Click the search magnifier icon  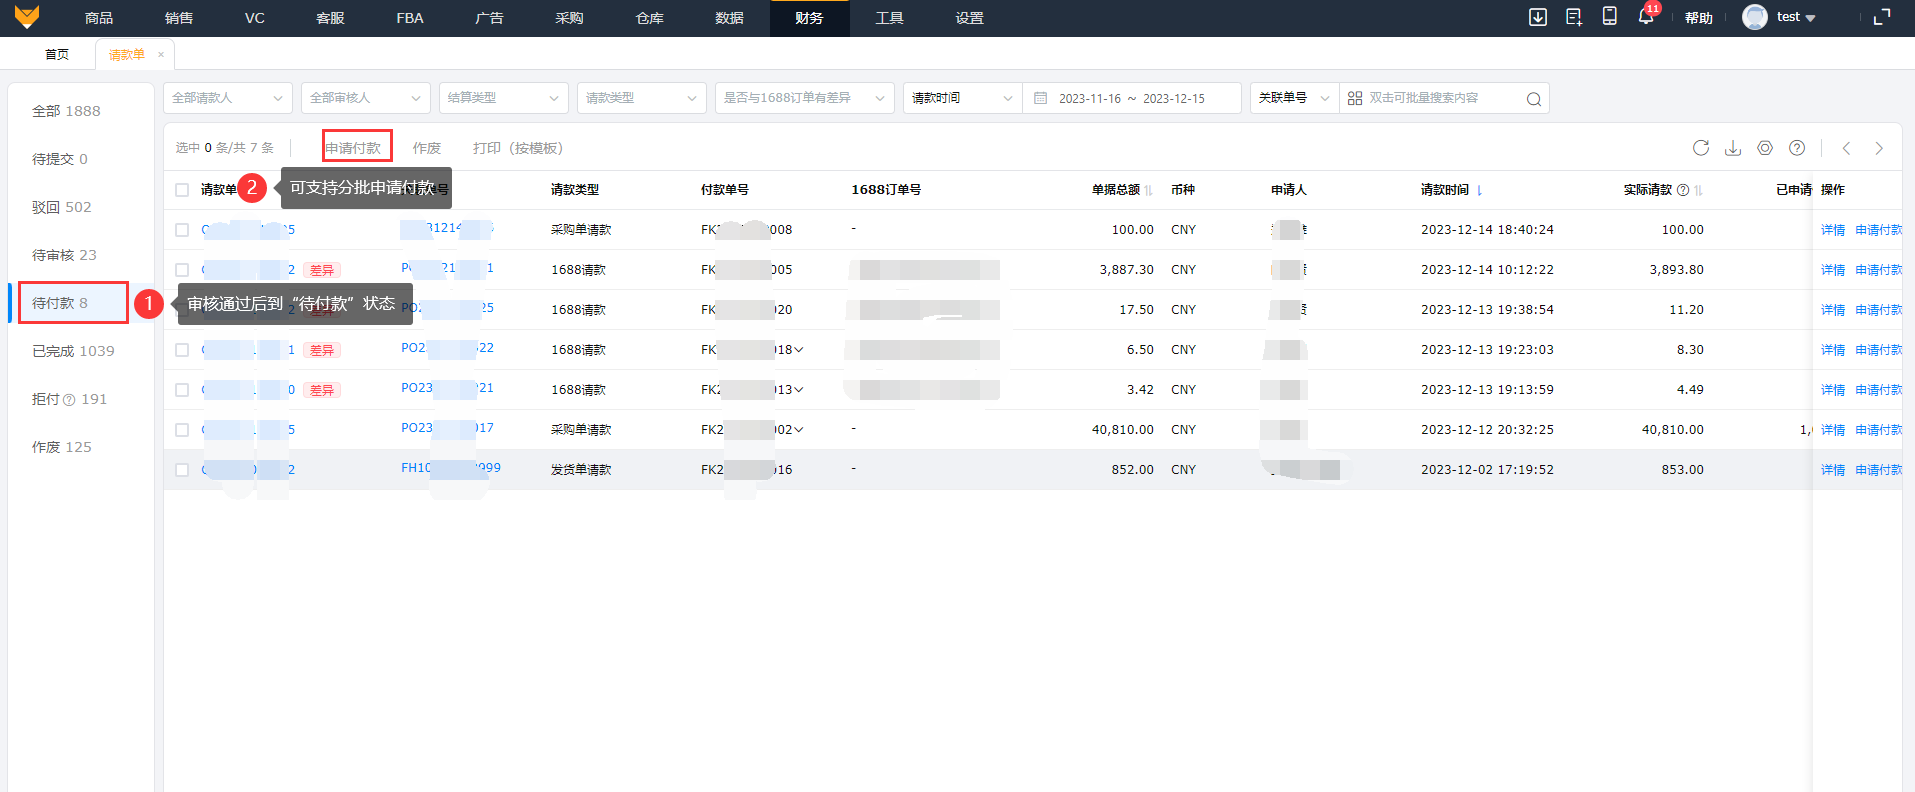point(1533,99)
